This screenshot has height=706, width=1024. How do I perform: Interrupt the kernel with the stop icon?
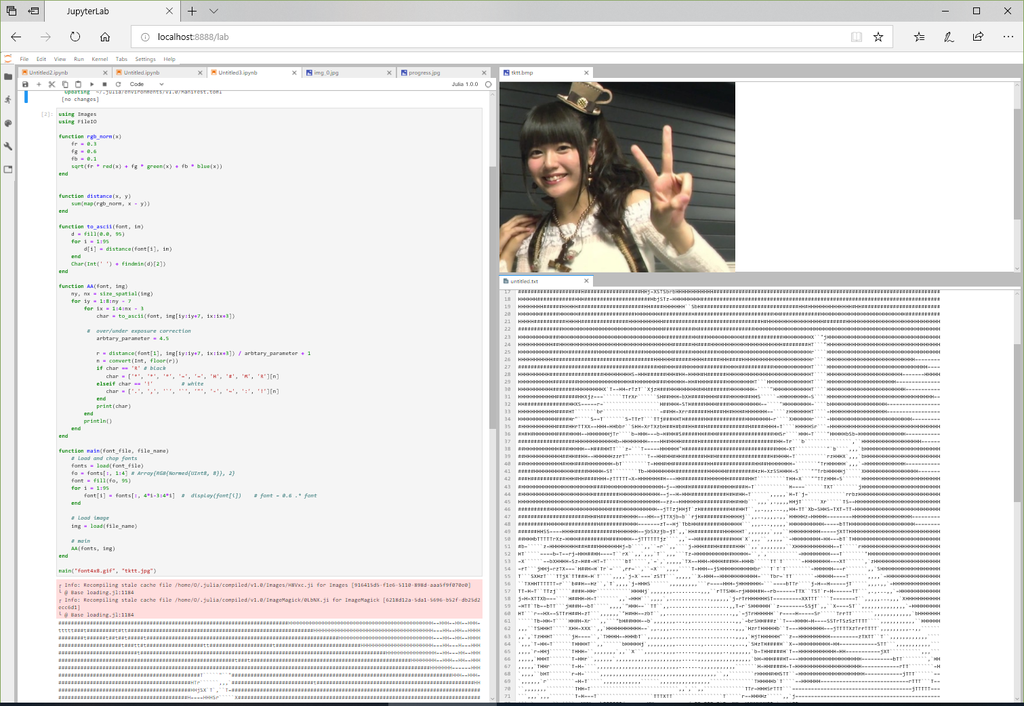[x=104, y=84]
